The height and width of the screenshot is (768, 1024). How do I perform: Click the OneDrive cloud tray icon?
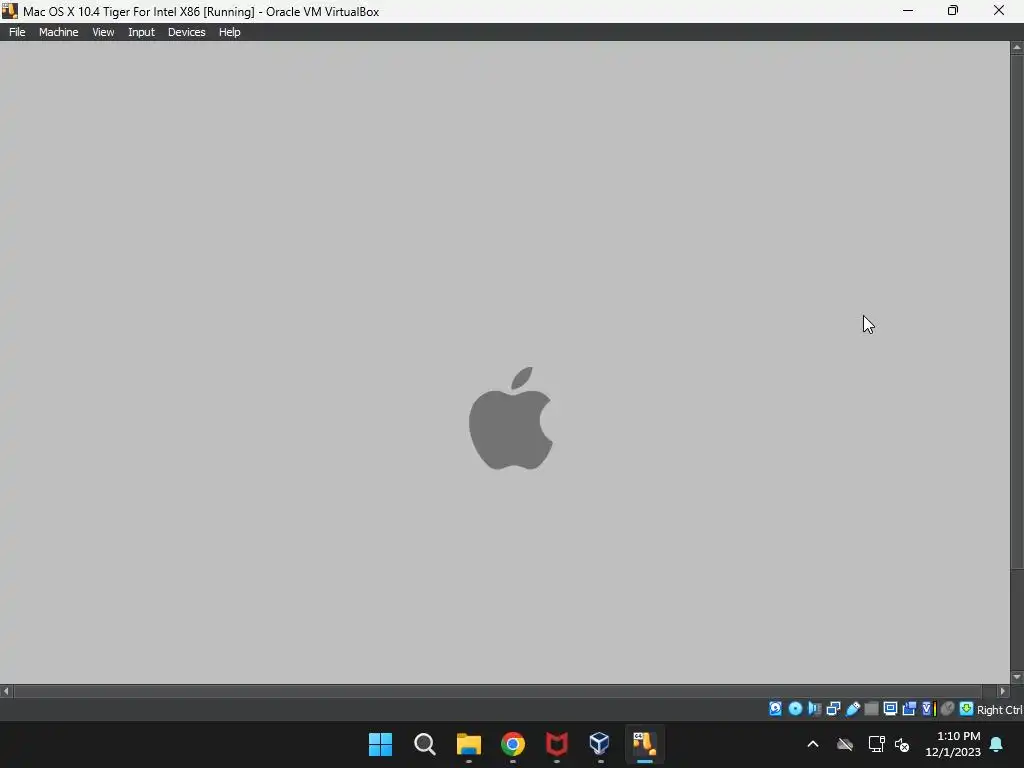(x=845, y=744)
